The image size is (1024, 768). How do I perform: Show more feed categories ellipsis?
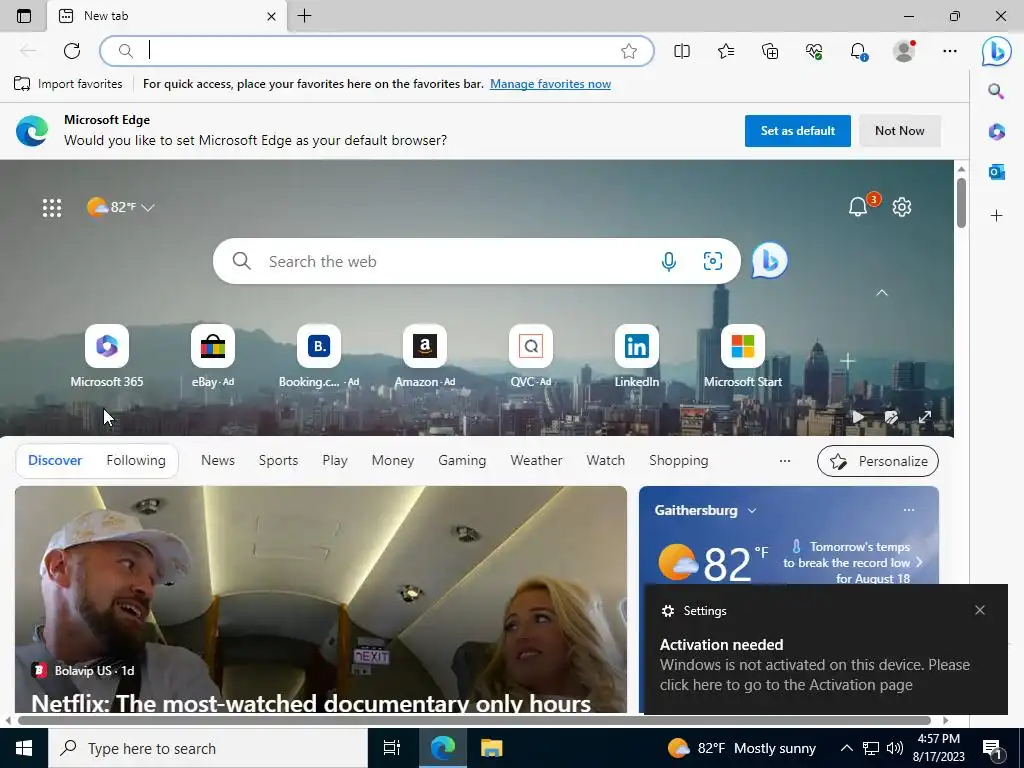(x=785, y=460)
